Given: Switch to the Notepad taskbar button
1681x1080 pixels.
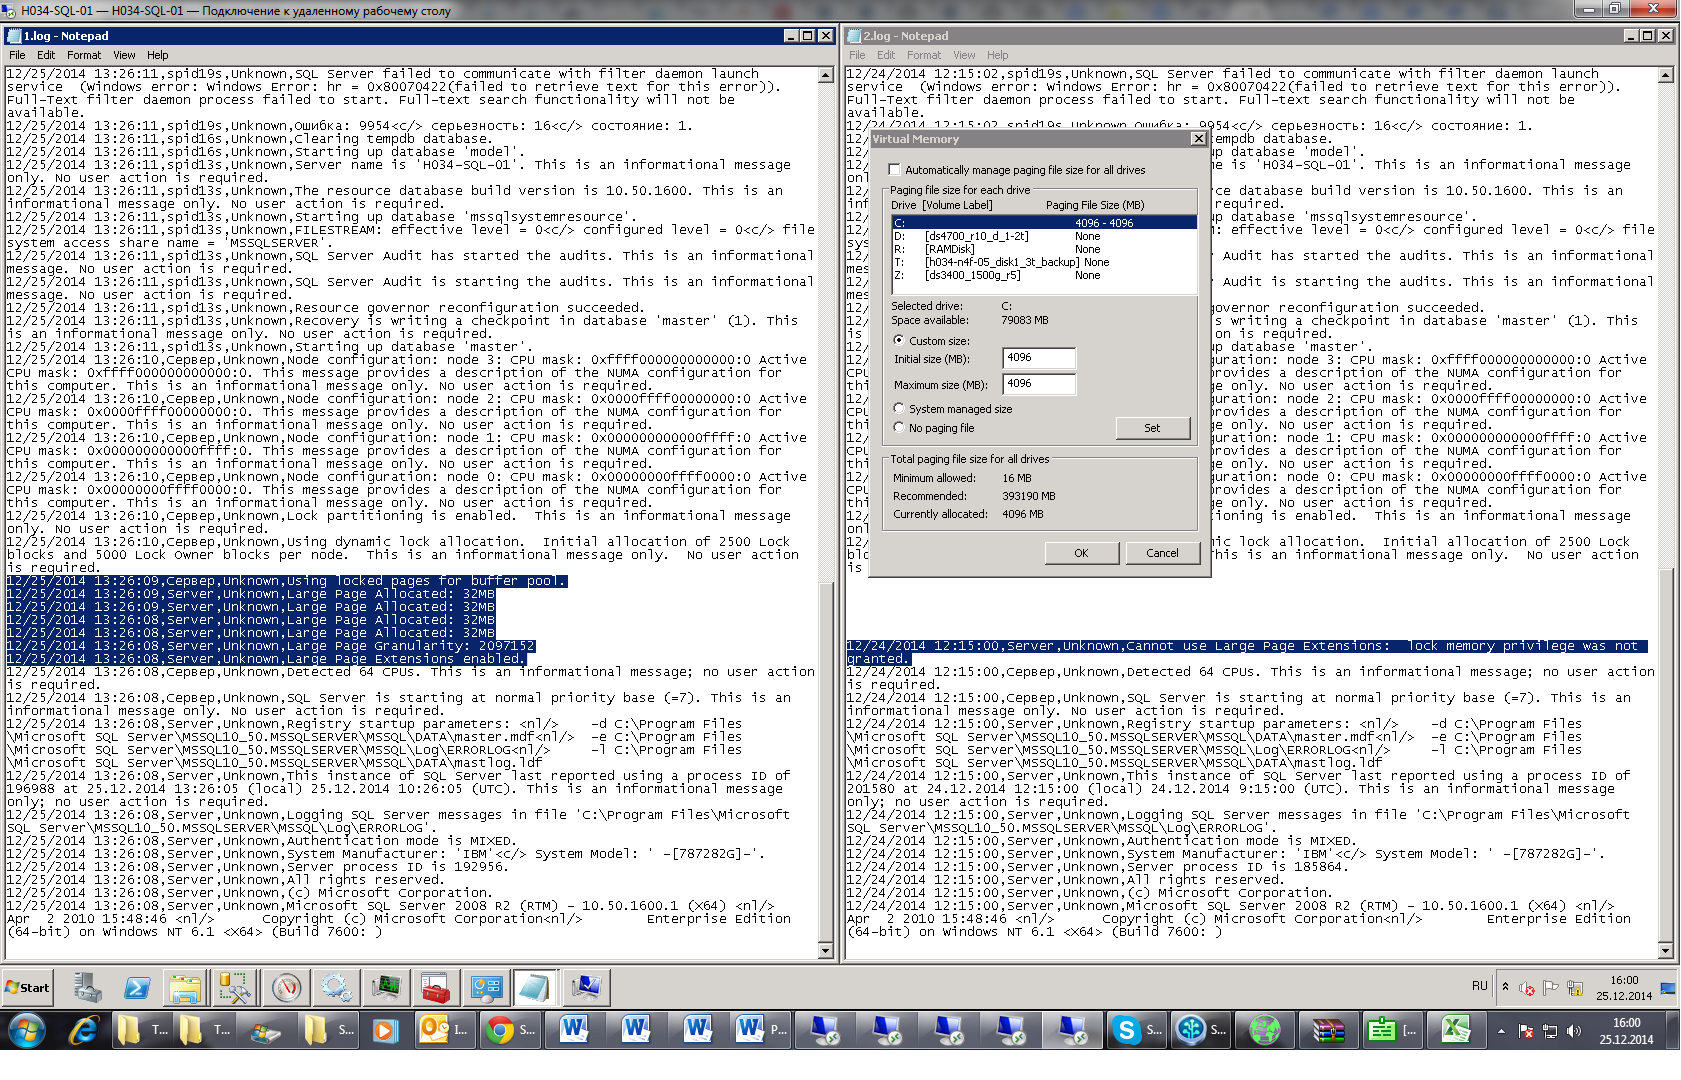Looking at the screenshot, I should [x=534, y=988].
